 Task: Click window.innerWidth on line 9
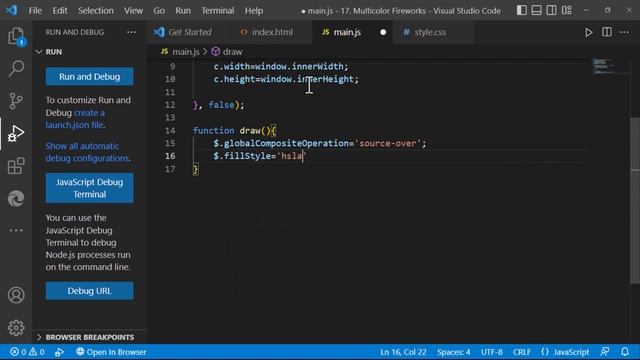(x=299, y=67)
